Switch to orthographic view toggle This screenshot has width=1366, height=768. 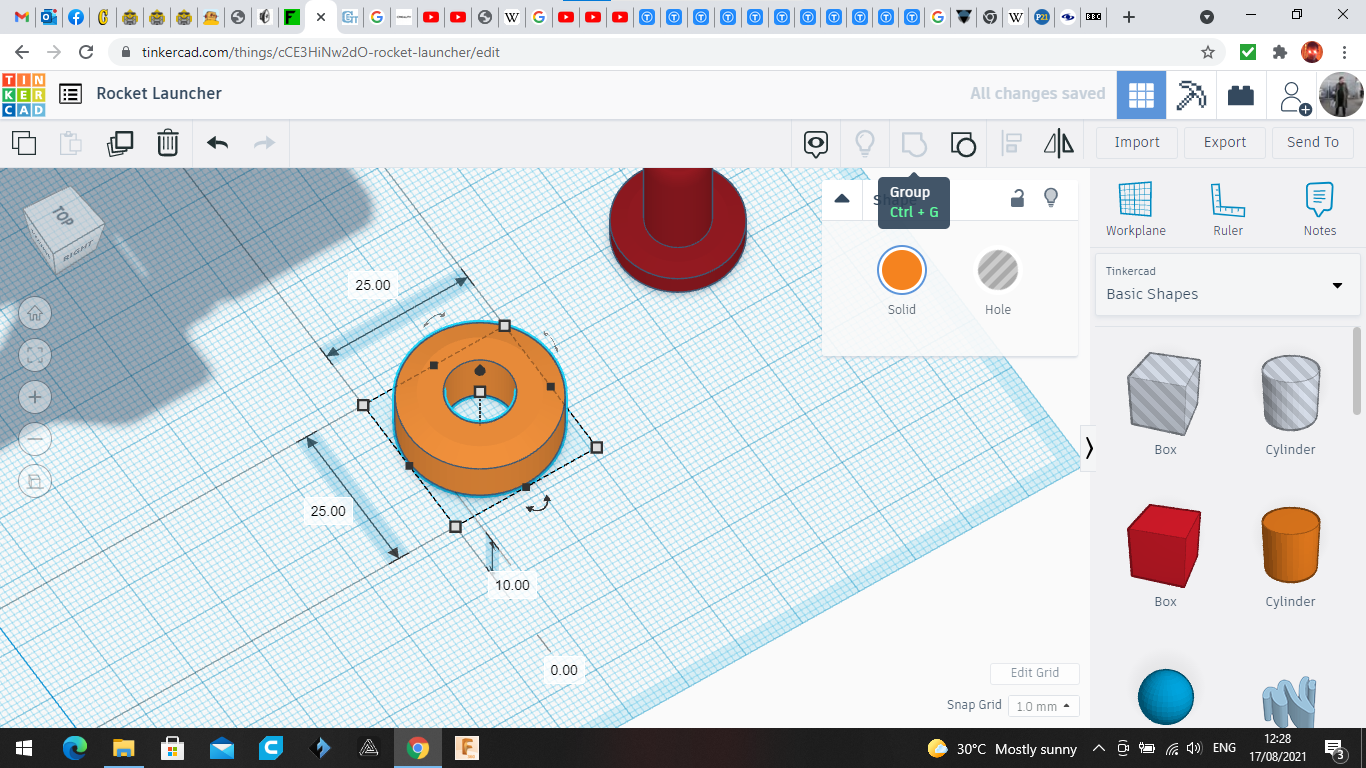(35, 481)
